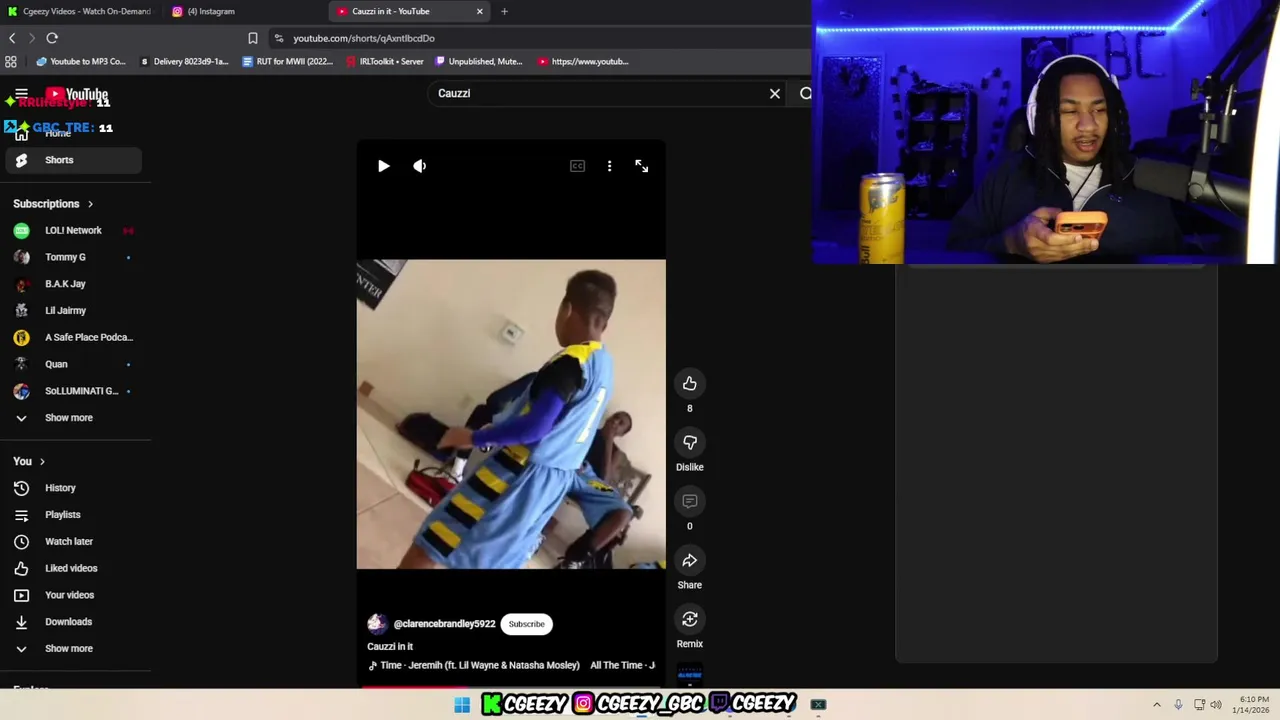Open the taskbar microphone icon
Screen dimensions: 1280x720
click(x=1178, y=705)
